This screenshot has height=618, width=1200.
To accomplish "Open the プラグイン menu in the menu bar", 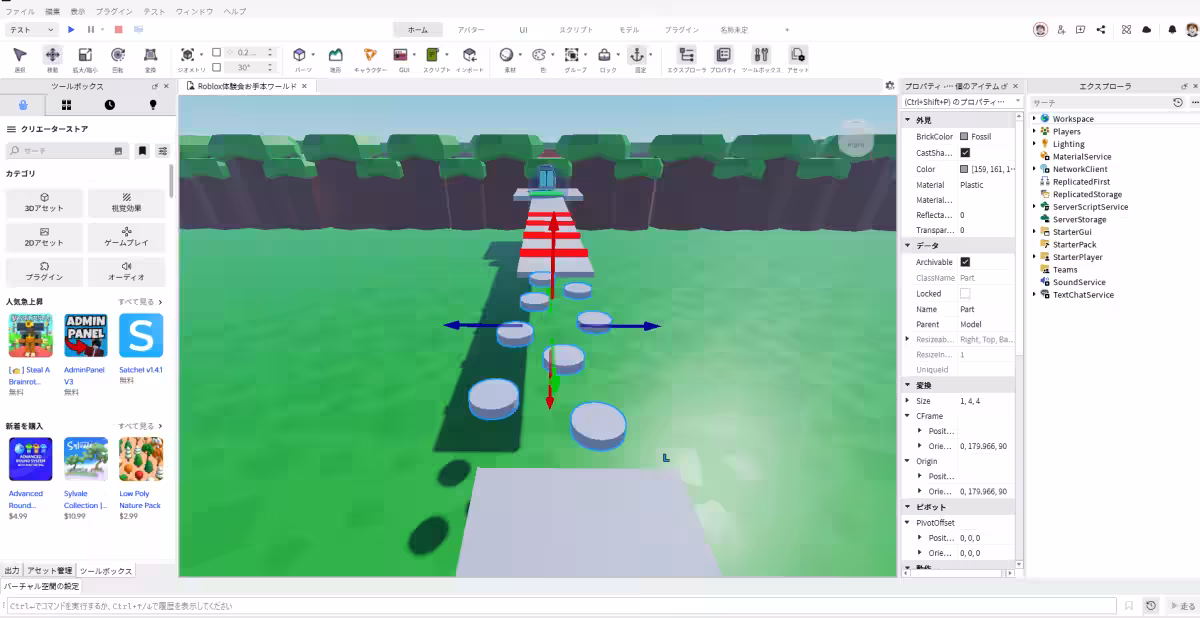I will tap(114, 11).
